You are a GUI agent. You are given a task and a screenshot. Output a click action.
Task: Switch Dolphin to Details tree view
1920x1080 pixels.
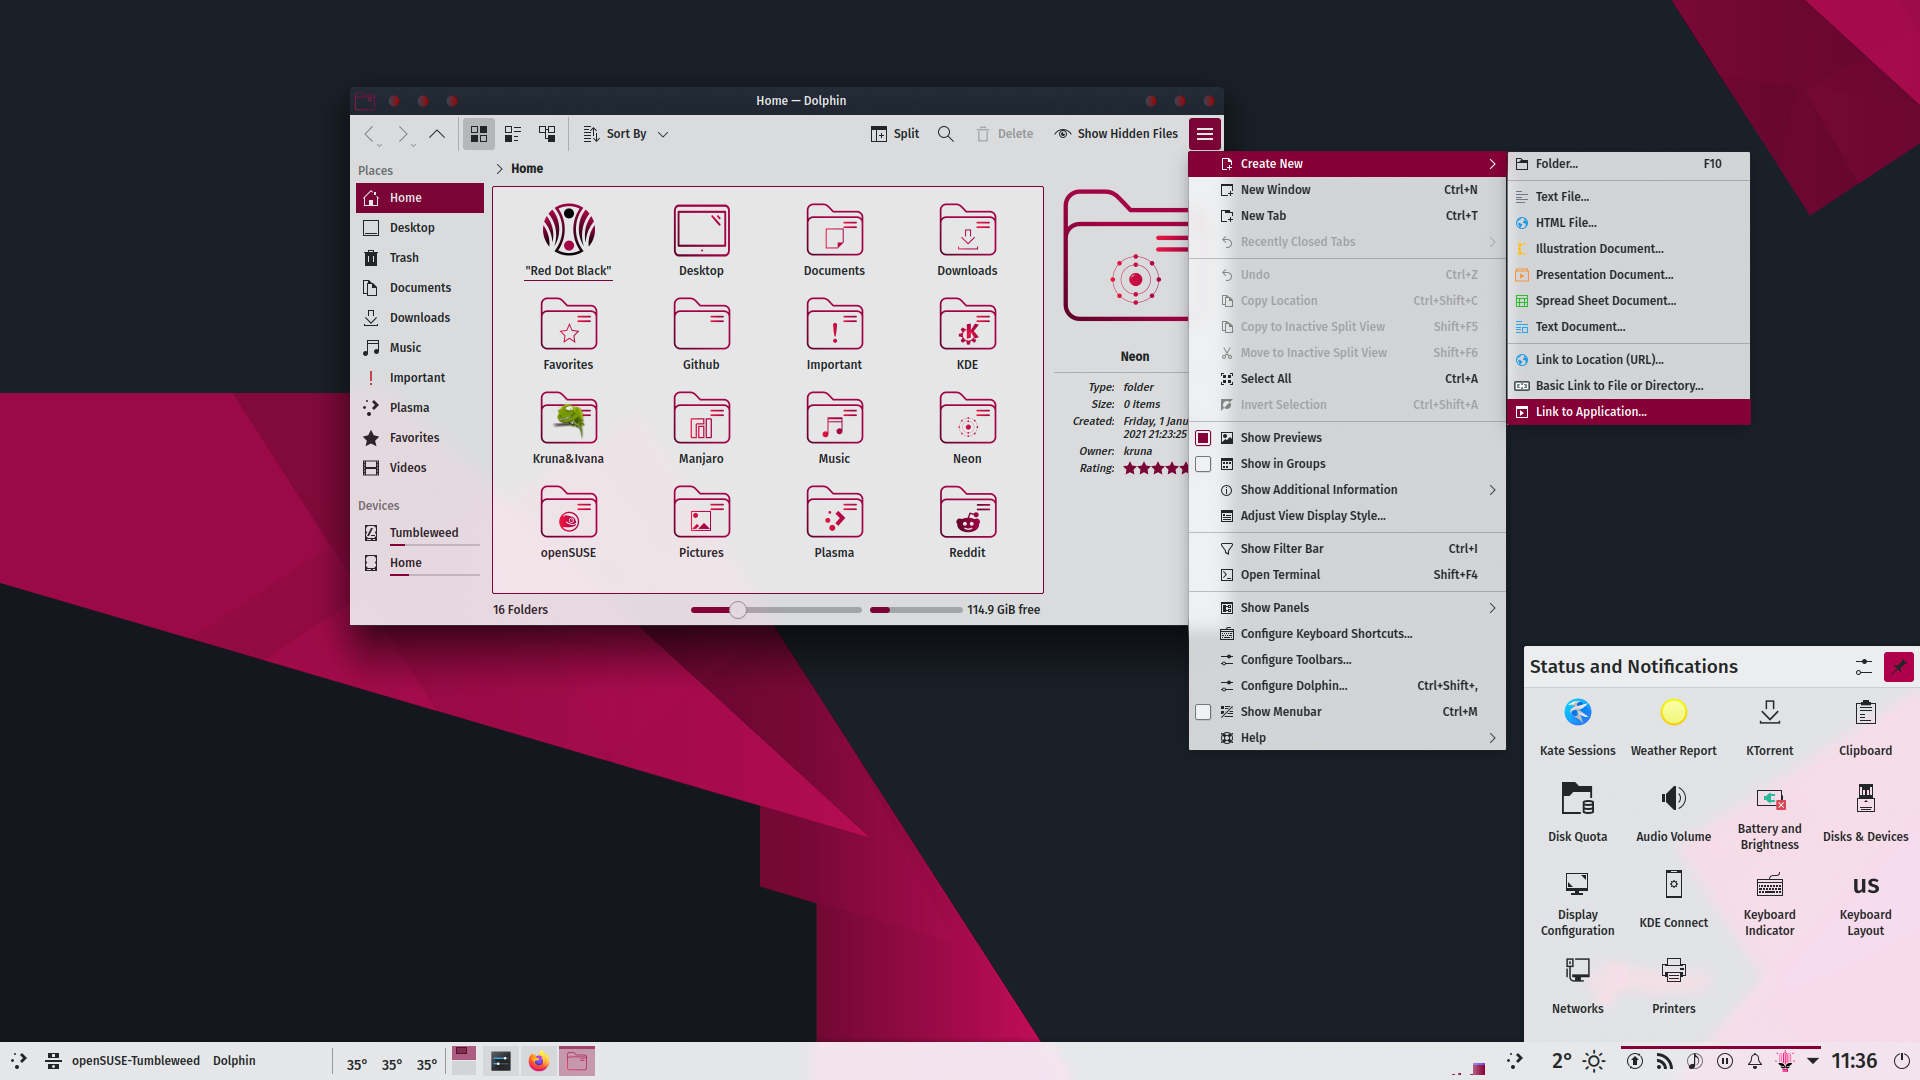[547, 133]
